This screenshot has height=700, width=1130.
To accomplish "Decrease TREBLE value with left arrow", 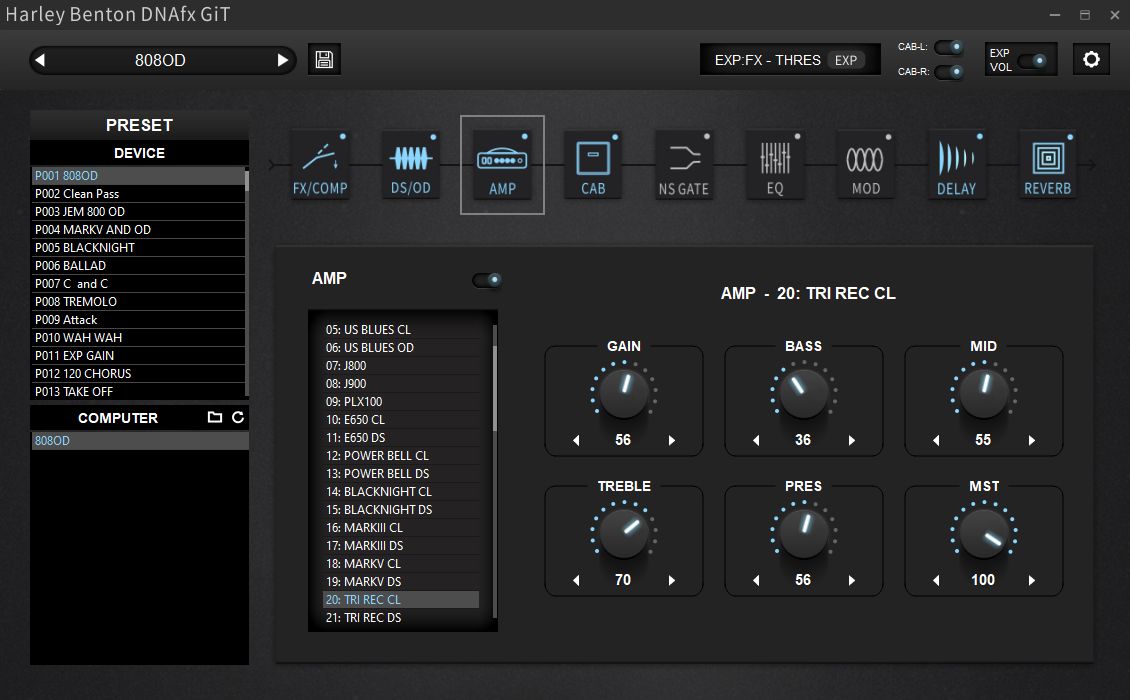I will (576, 580).
